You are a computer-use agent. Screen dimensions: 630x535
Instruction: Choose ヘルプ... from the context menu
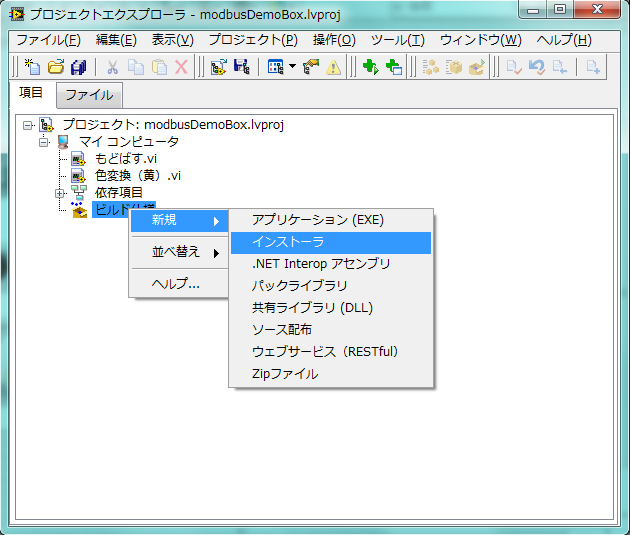(x=180, y=284)
